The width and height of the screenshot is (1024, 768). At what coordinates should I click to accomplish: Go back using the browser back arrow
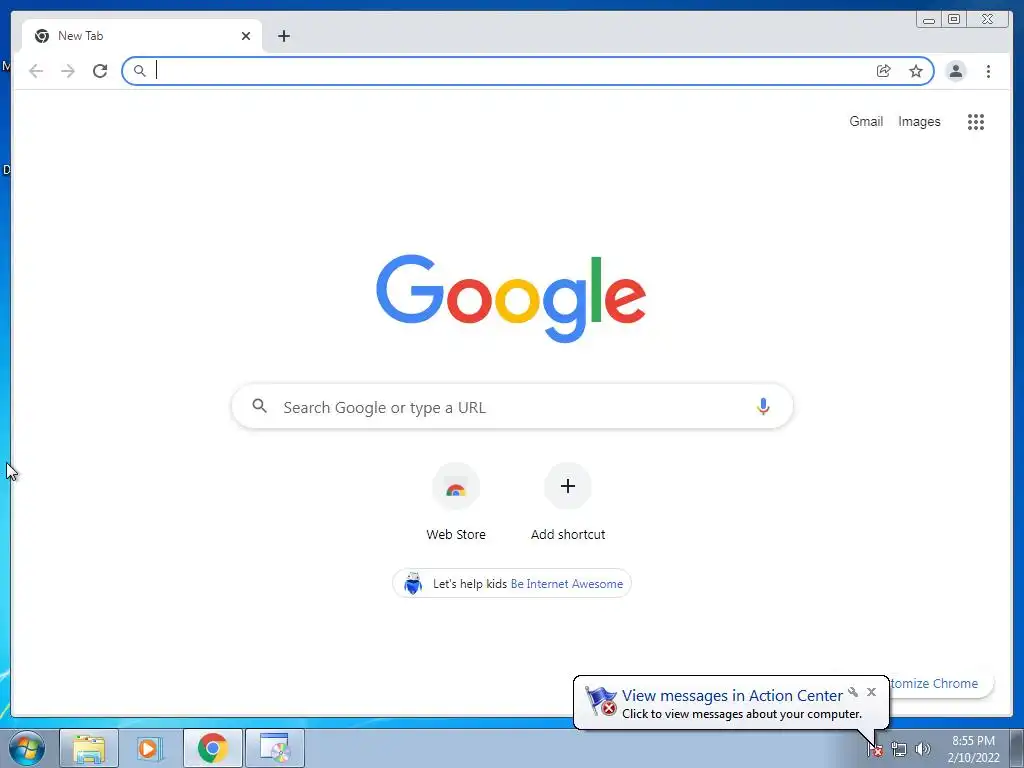pyautogui.click(x=36, y=71)
